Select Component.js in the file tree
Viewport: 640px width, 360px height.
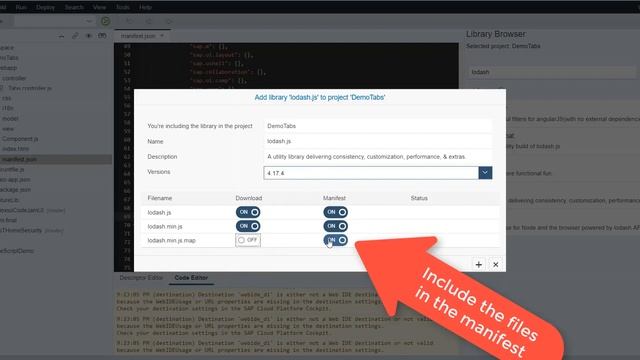pos(20,139)
